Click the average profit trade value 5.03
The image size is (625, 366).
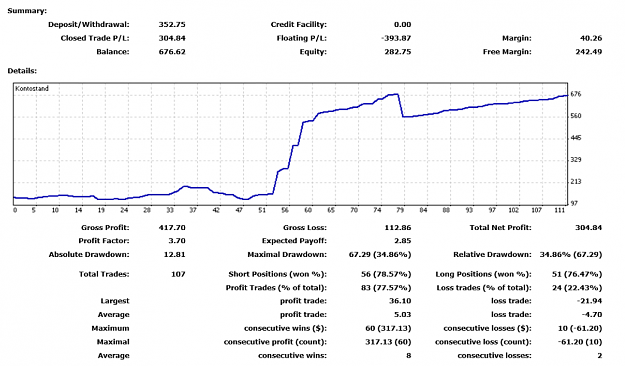tap(402, 315)
